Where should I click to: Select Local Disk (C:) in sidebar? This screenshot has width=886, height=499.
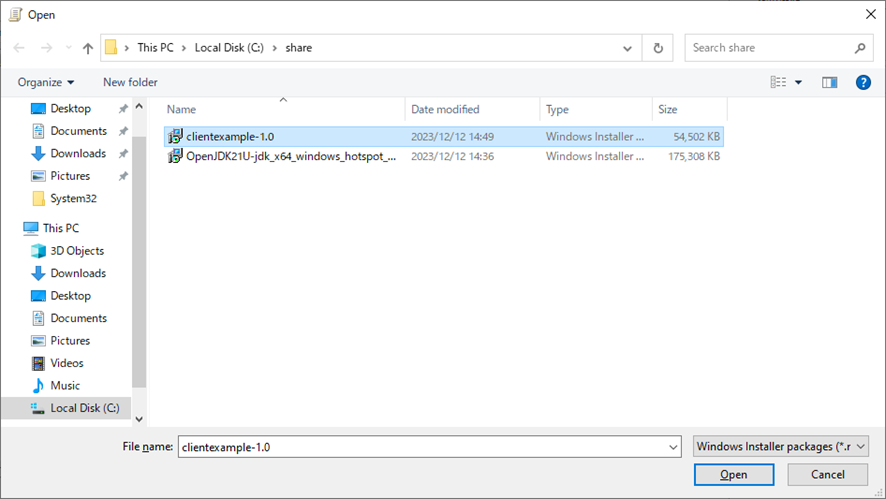click(66, 408)
